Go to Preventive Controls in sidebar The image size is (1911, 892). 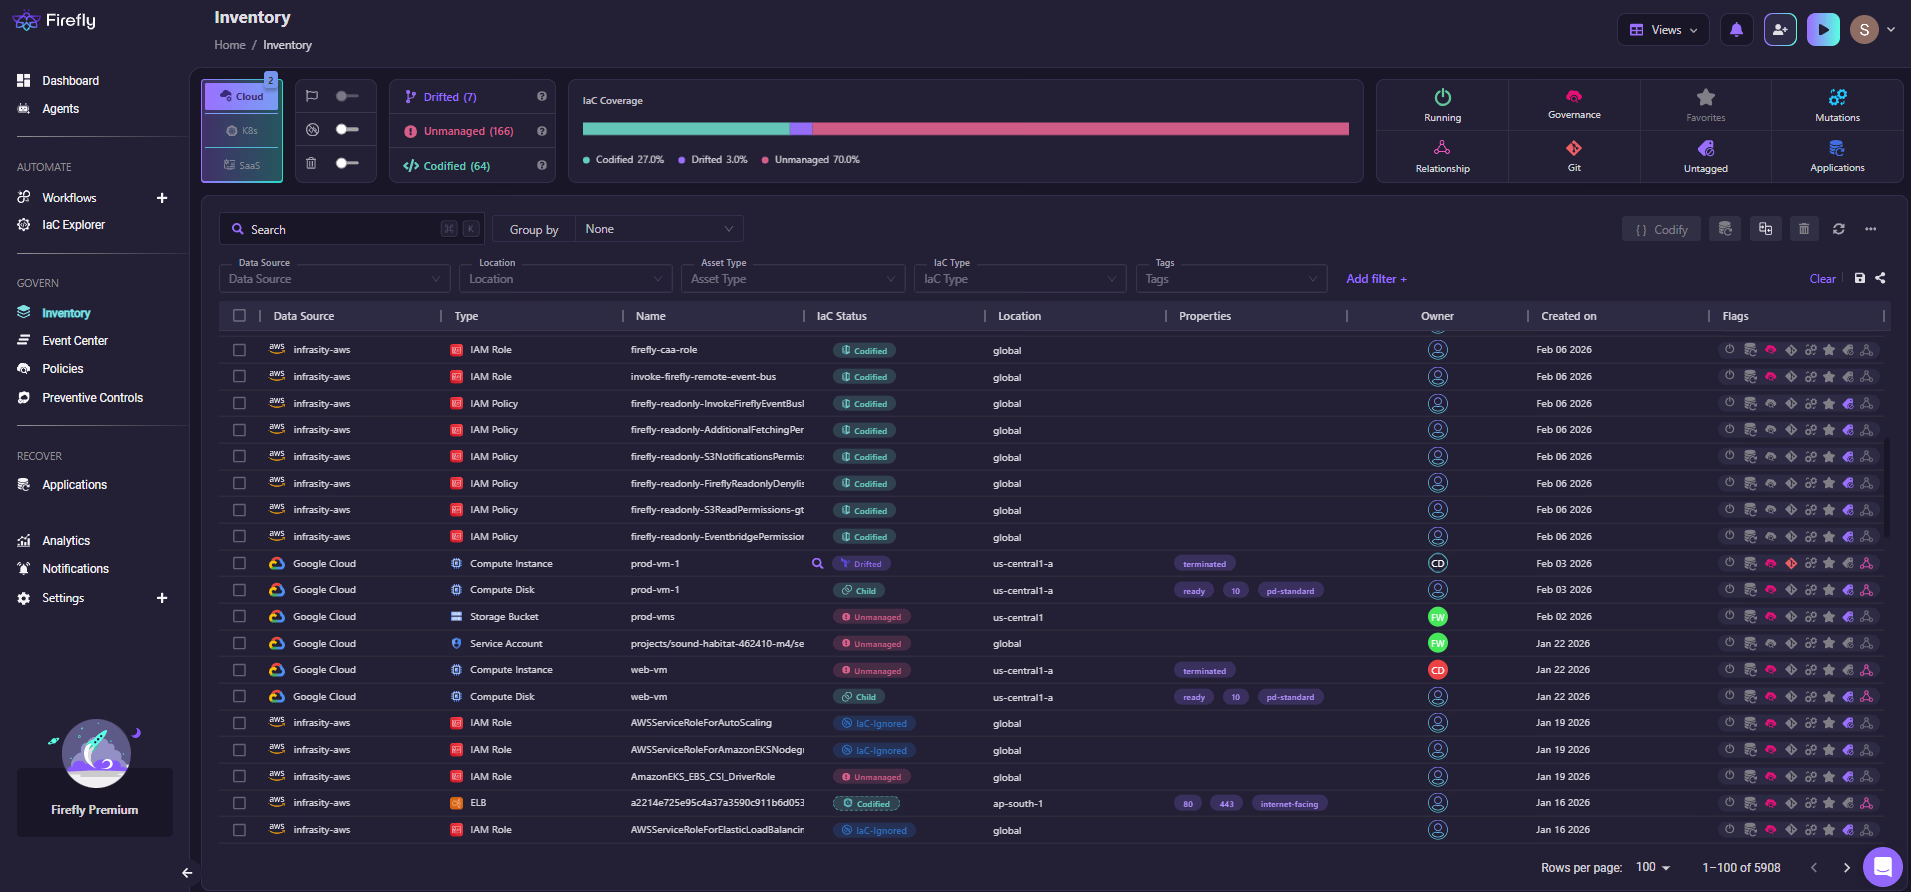tap(92, 398)
